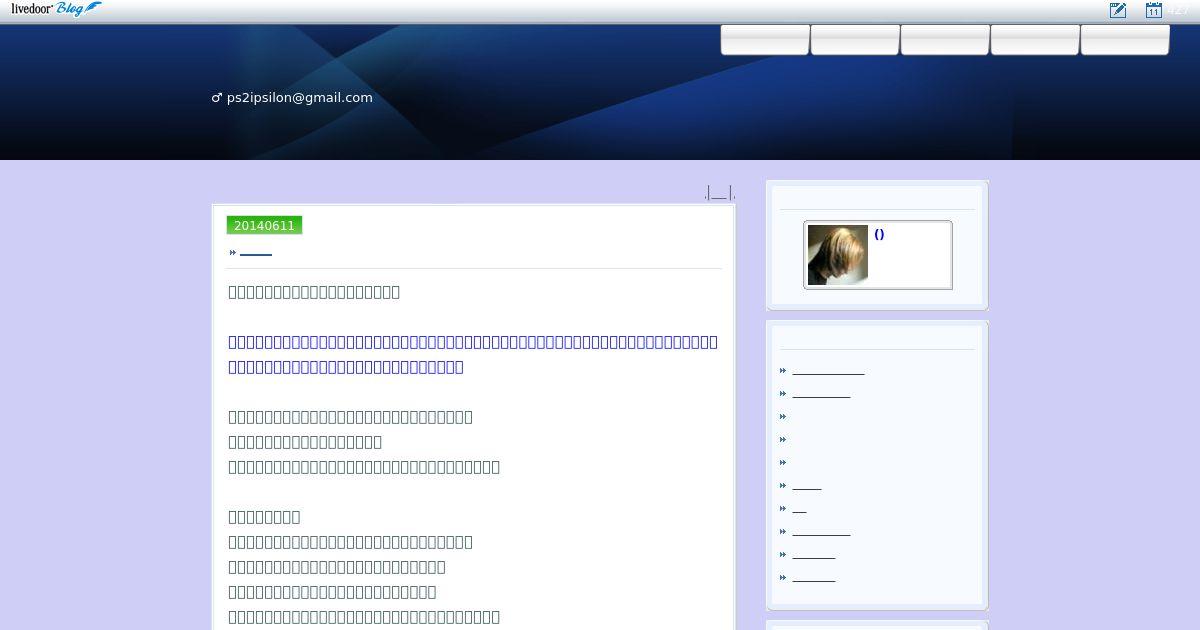
Task: Click the ps2ipsilon@gmail.com header text
Action: (x=292, y=98)
